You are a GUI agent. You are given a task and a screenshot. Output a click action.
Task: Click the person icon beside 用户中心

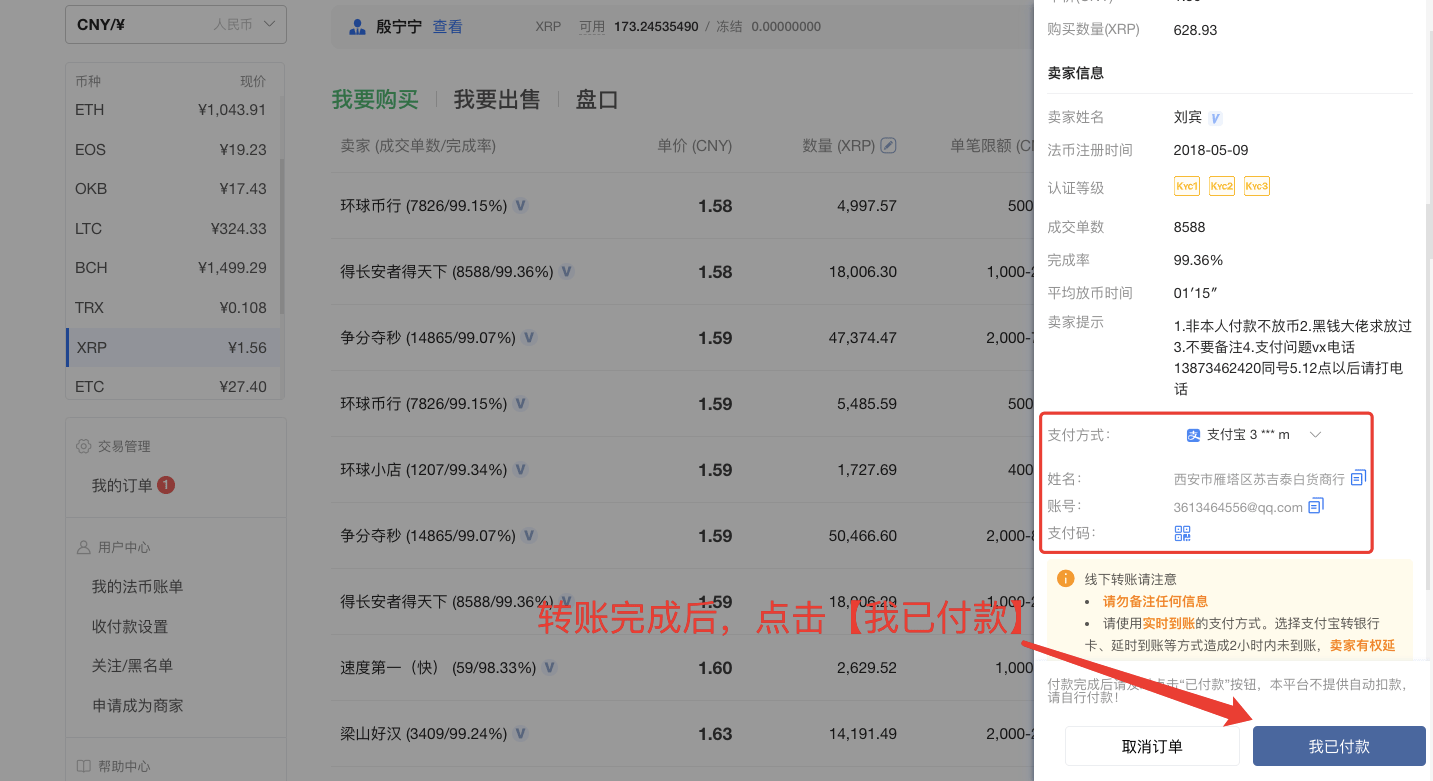(83, 547)
